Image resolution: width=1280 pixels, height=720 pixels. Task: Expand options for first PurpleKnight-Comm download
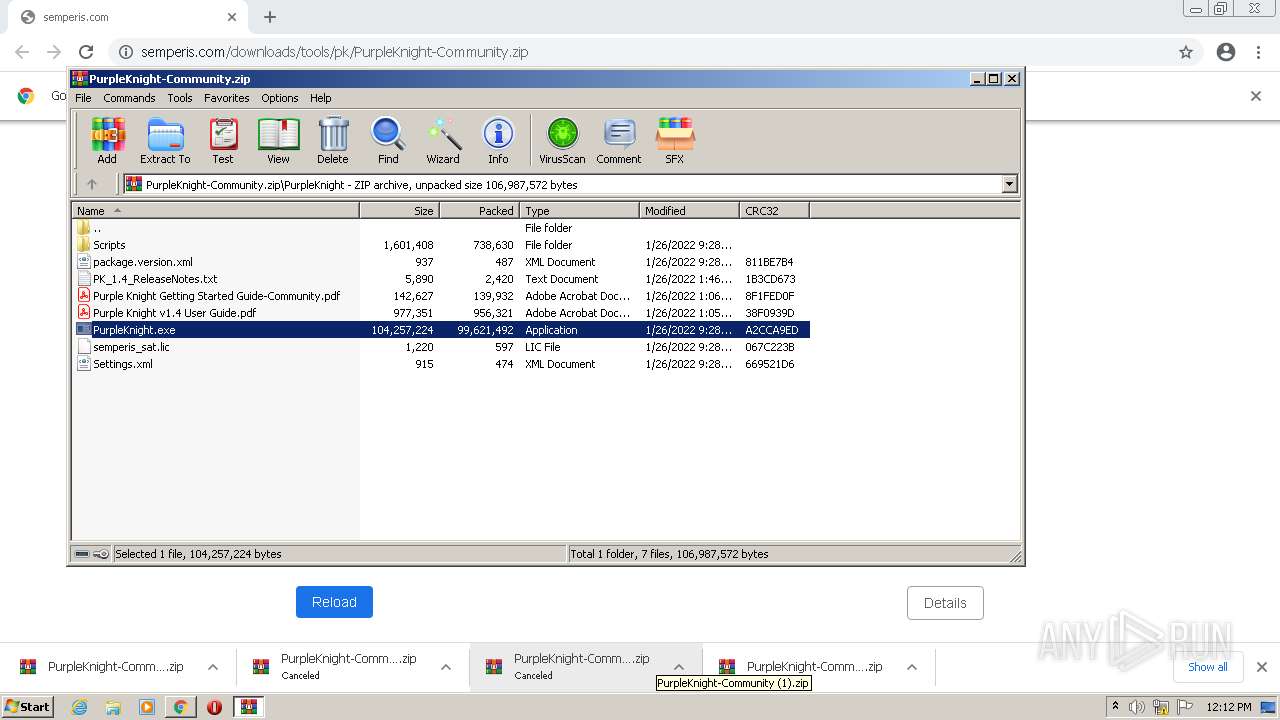pyautogui.click(x=213, y=667)
